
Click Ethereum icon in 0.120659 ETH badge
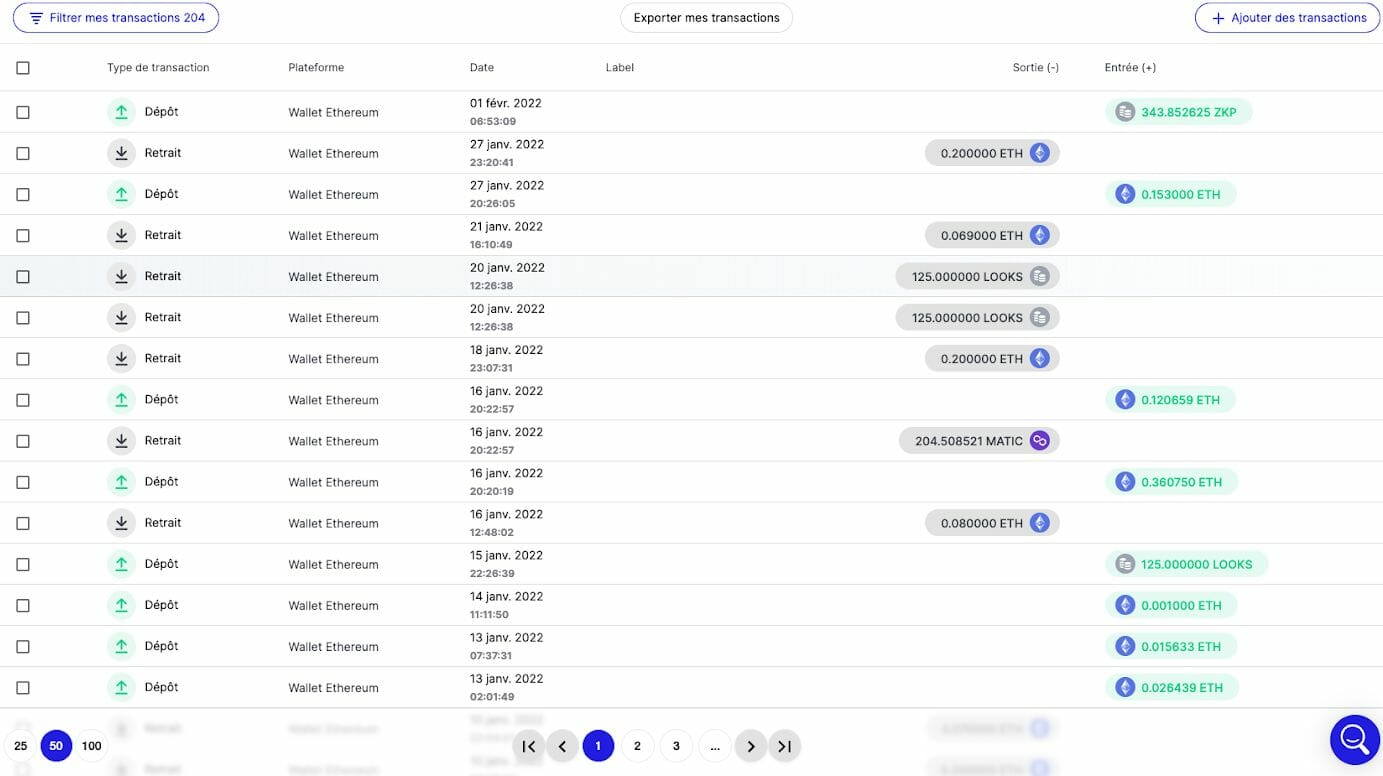pyautogui.click(x=1125, y=399)
